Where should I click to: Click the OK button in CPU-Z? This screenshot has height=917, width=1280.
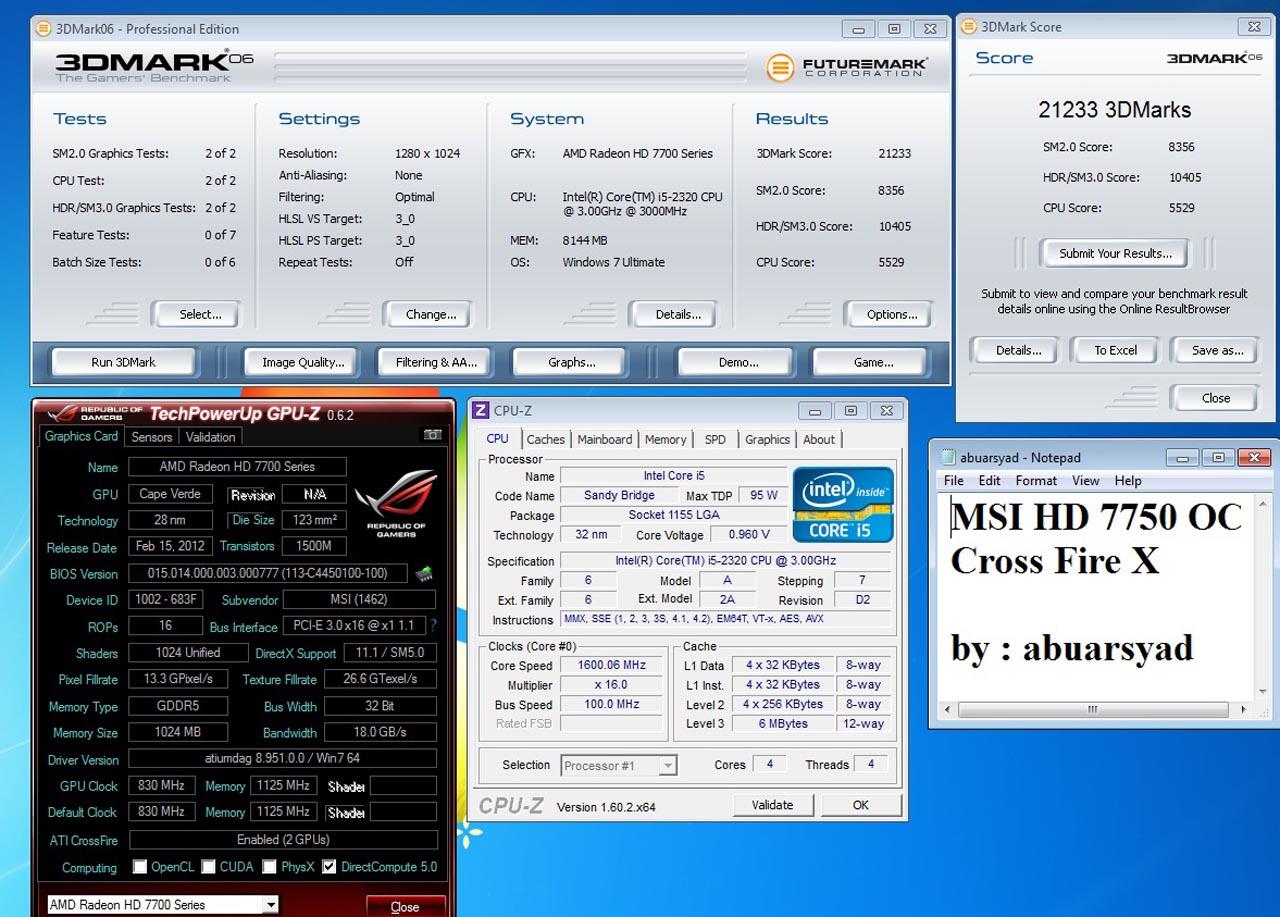pos(860,805)
